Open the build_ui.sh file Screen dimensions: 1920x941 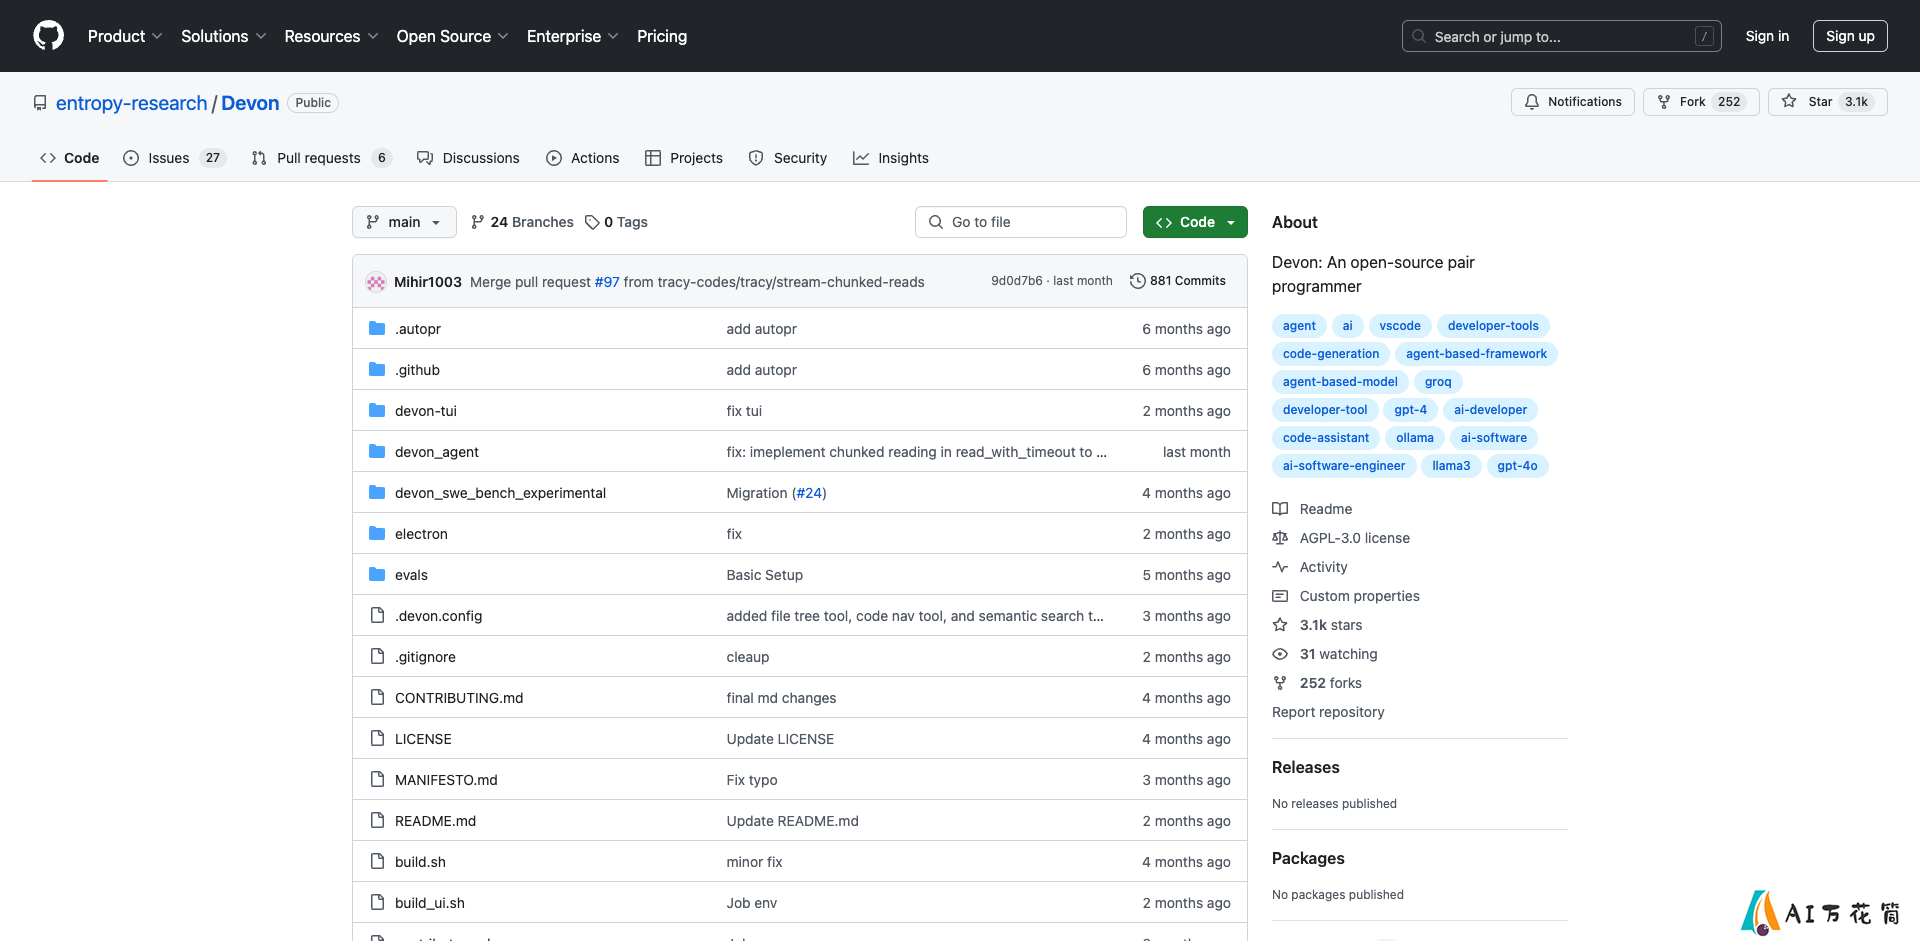click(x=430, y=903)
